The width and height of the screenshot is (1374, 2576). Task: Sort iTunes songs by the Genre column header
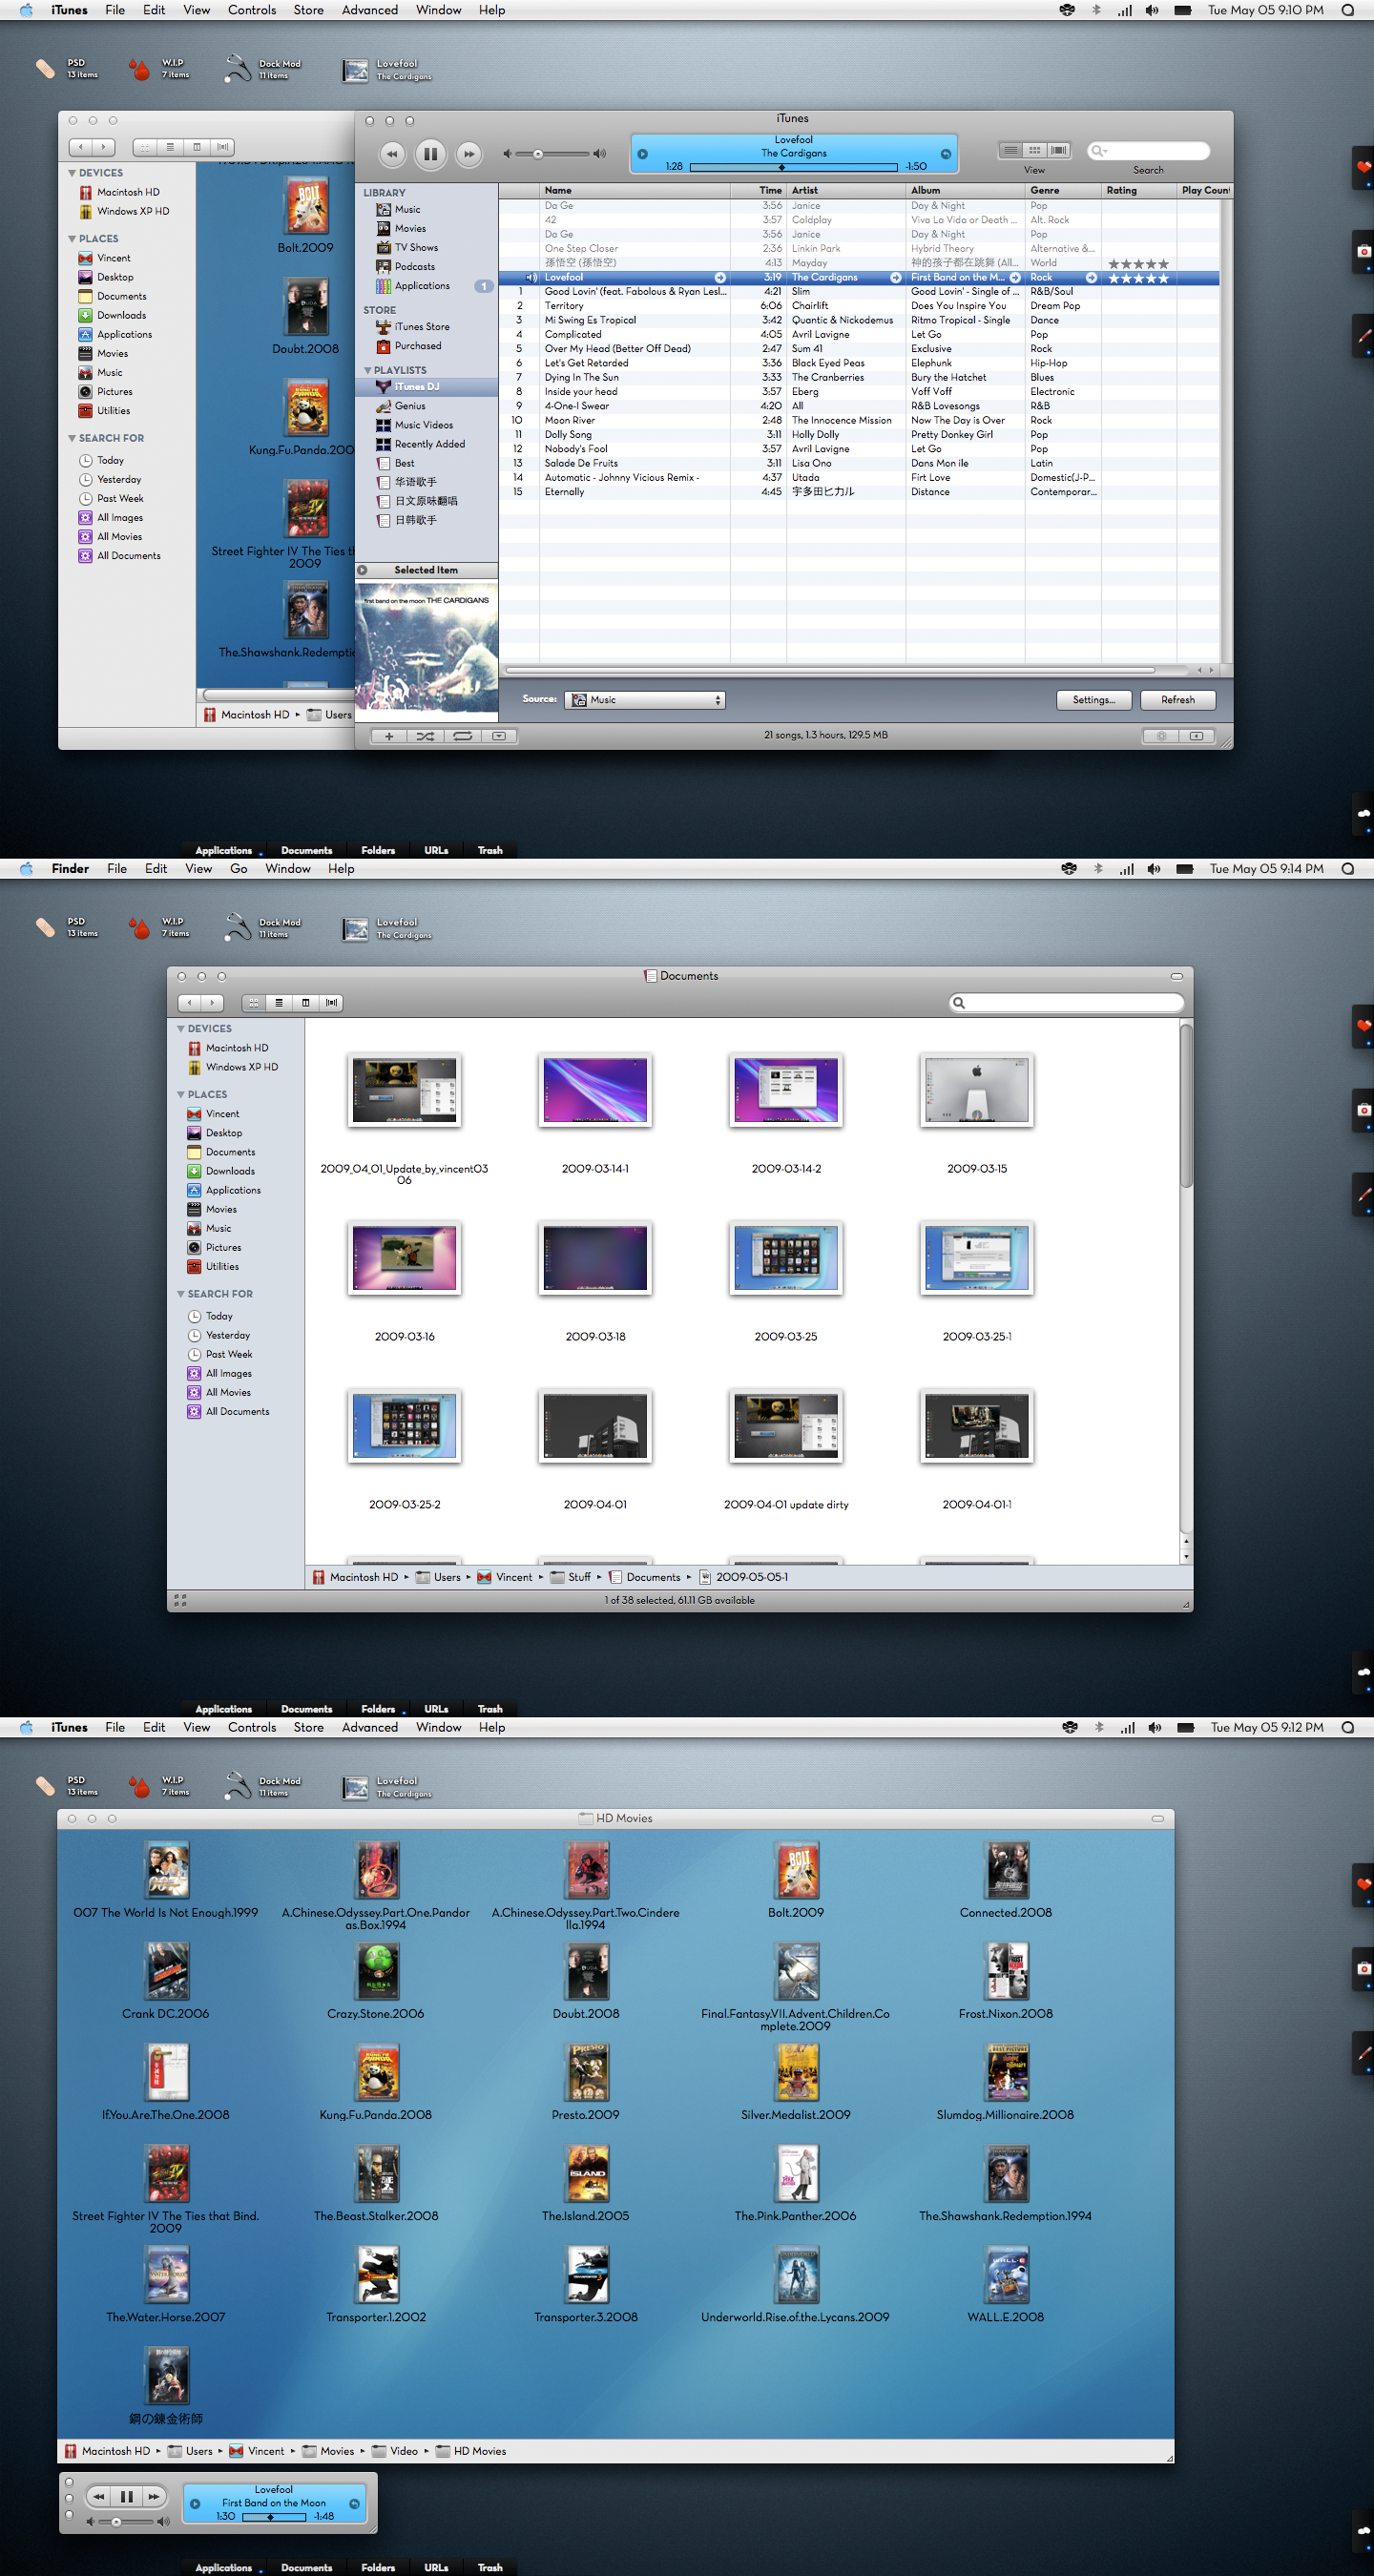coord(1063,190)
